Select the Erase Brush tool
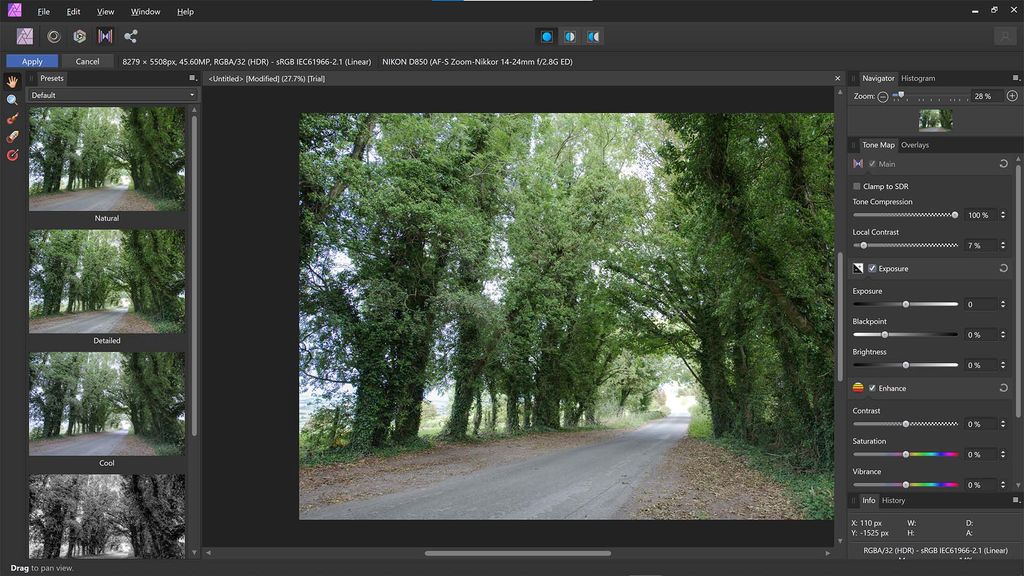Screen dimensions: 1024x576 tap(12, 138)
